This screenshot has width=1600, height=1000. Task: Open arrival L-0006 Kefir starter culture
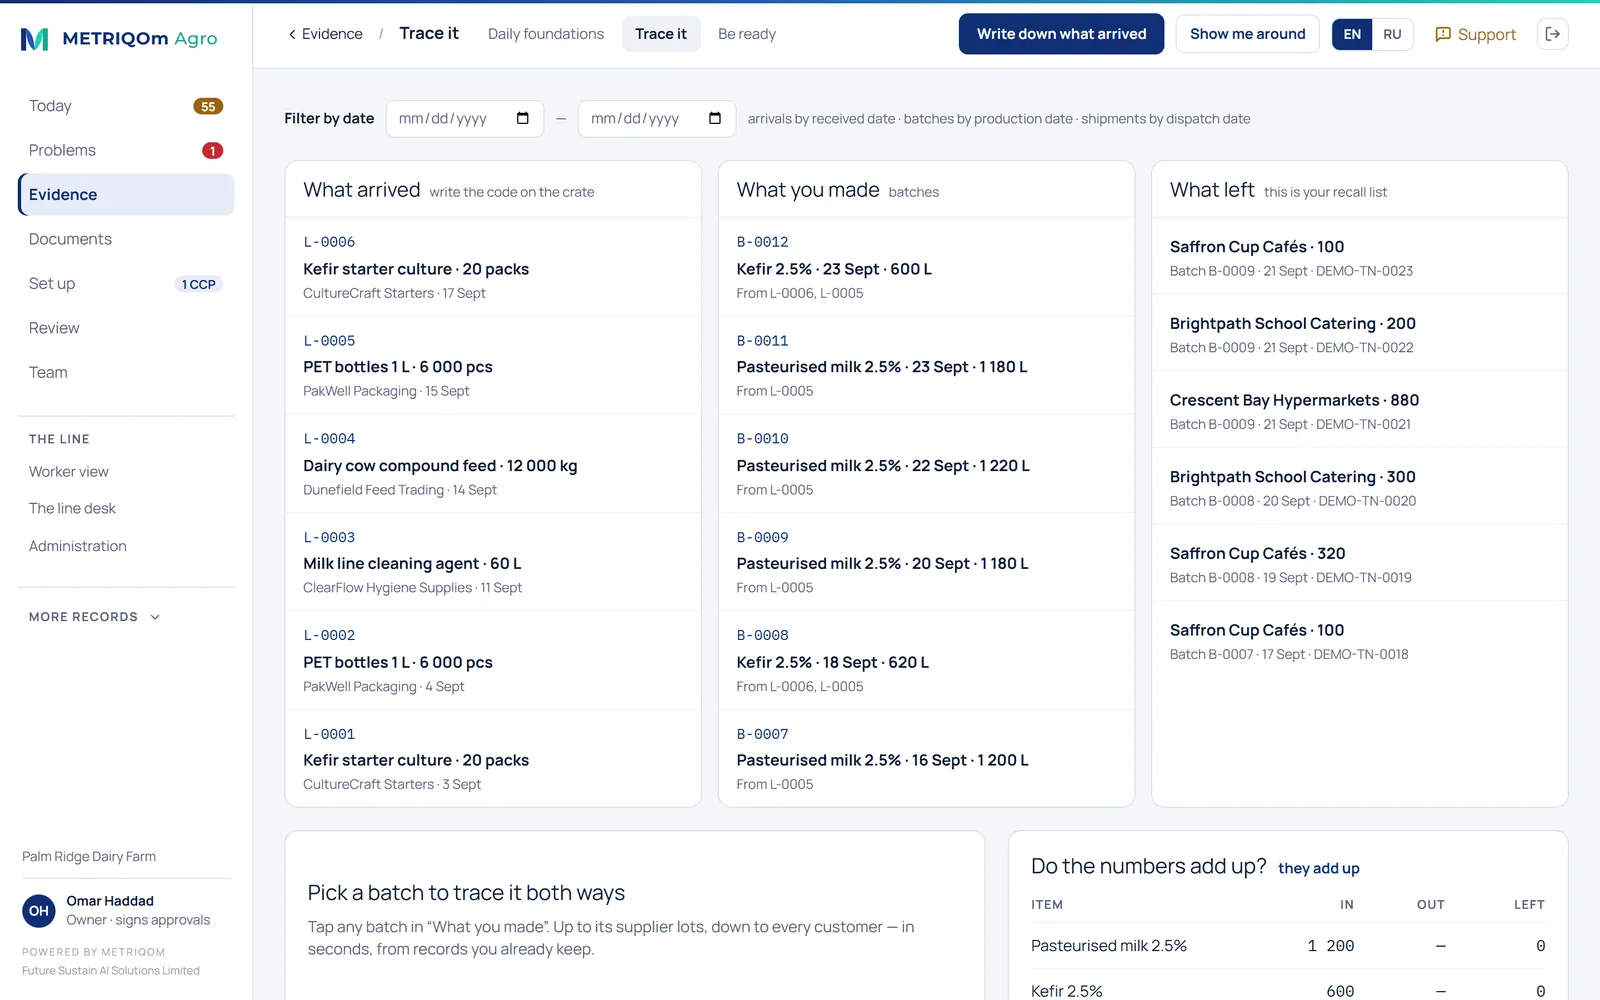point(493,267)
